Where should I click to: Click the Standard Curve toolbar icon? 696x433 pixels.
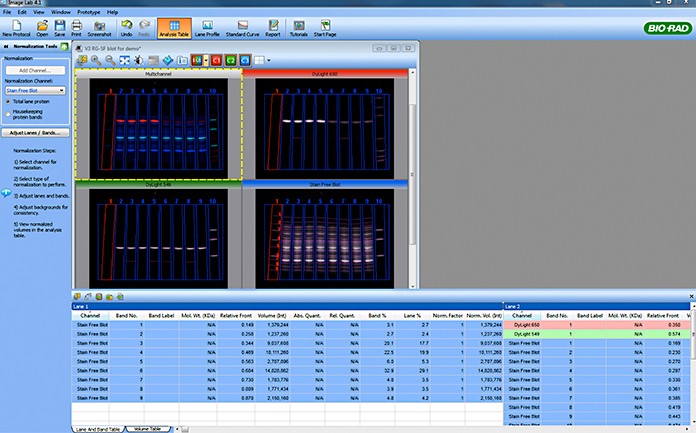[242, 27]
